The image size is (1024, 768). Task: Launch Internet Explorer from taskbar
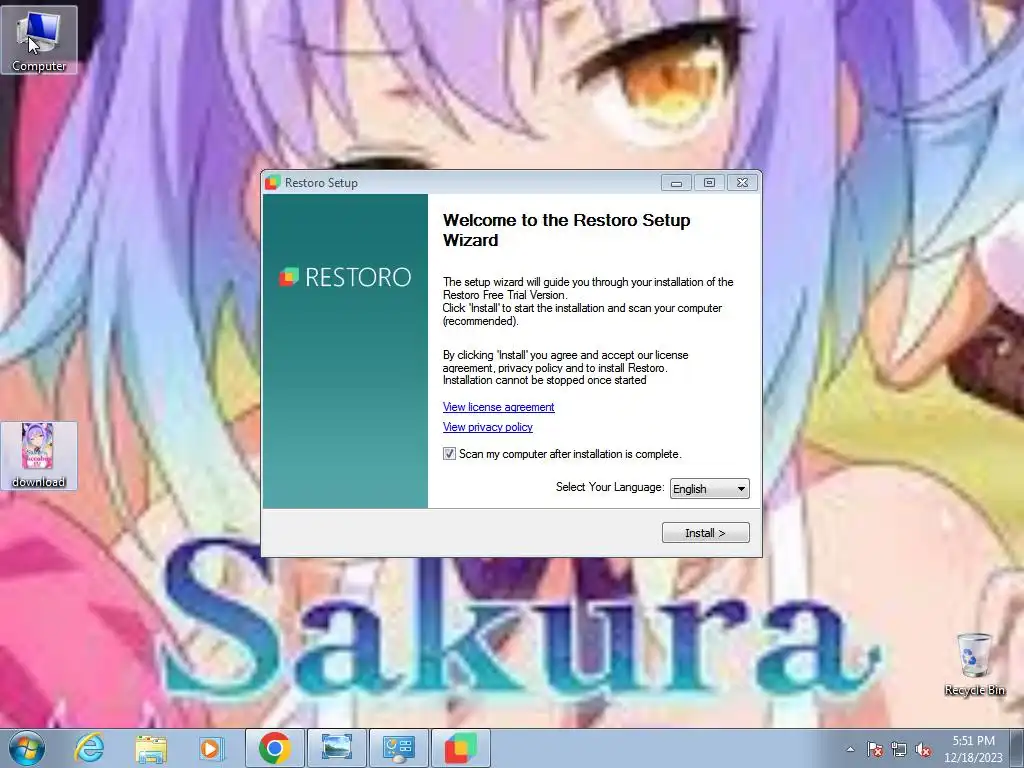point(89,748)
